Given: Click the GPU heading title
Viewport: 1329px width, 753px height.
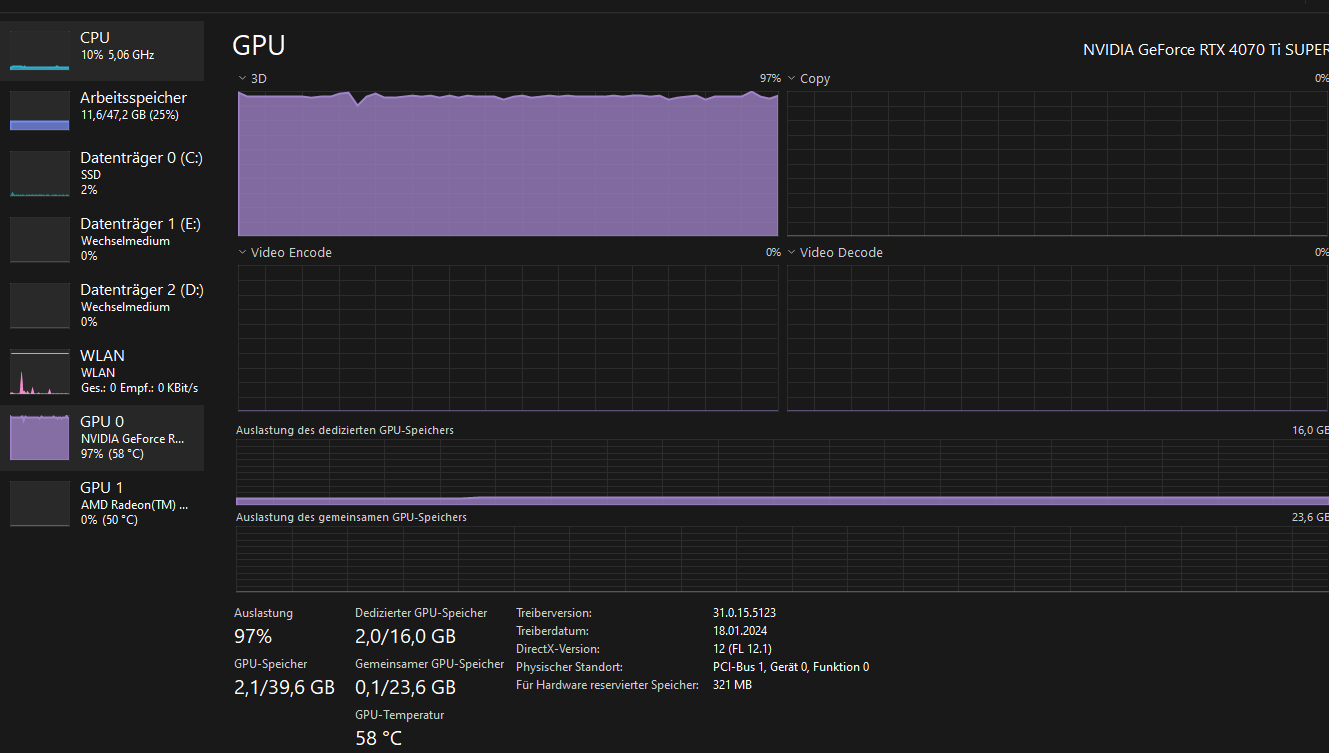Looking at the screenshot, I should click(x=259, y=45).
